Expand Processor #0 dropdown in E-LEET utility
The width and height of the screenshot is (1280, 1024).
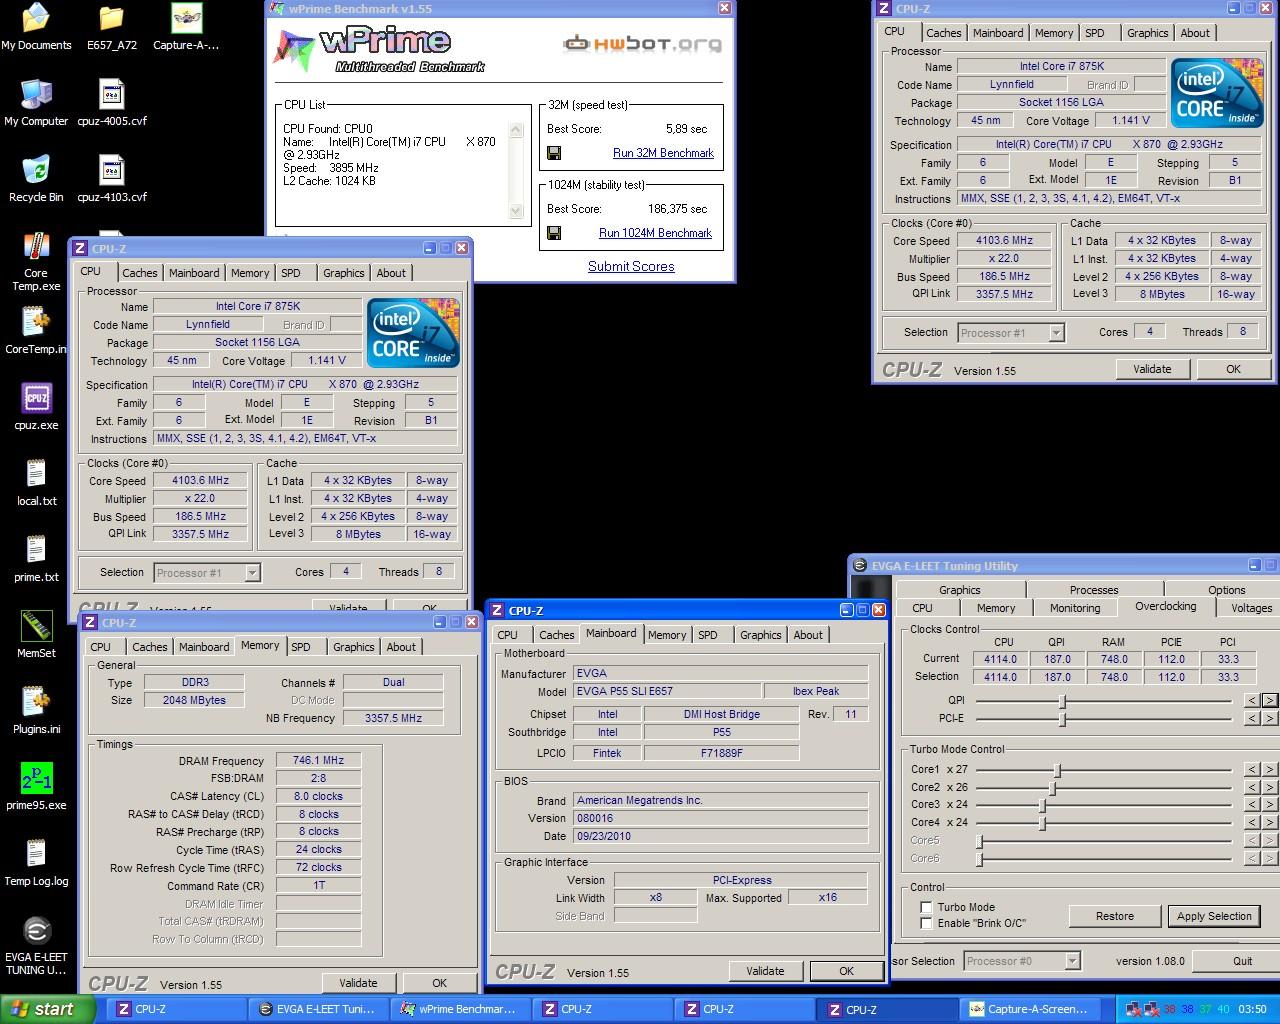[x=1072, y=961]
